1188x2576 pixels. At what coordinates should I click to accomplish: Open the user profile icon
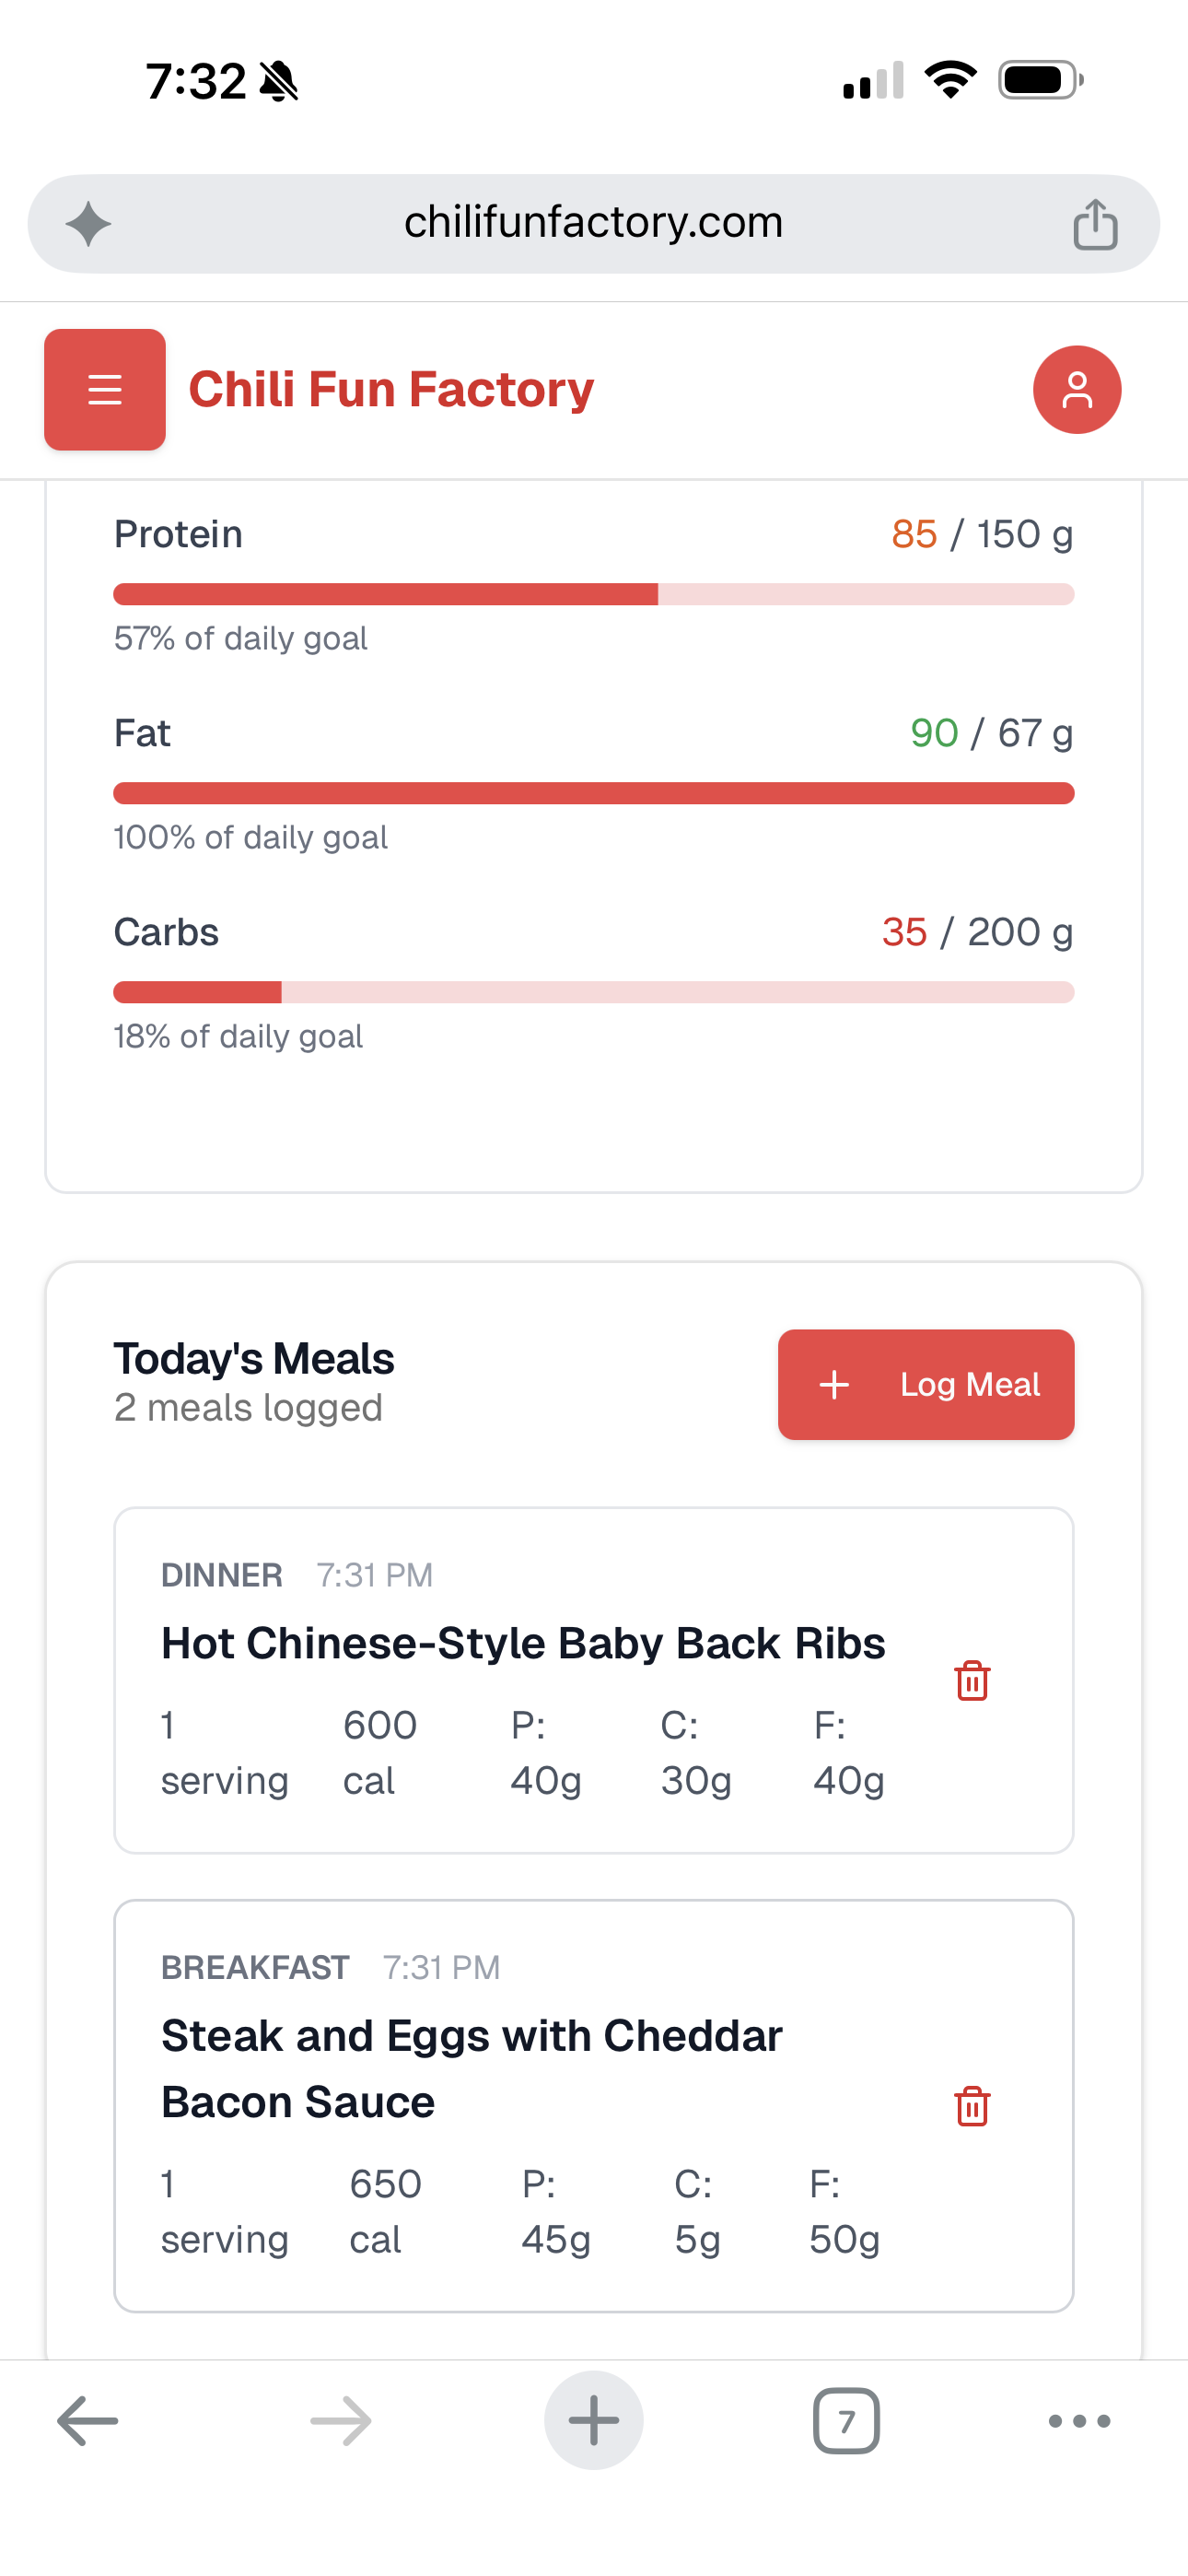1076,389
